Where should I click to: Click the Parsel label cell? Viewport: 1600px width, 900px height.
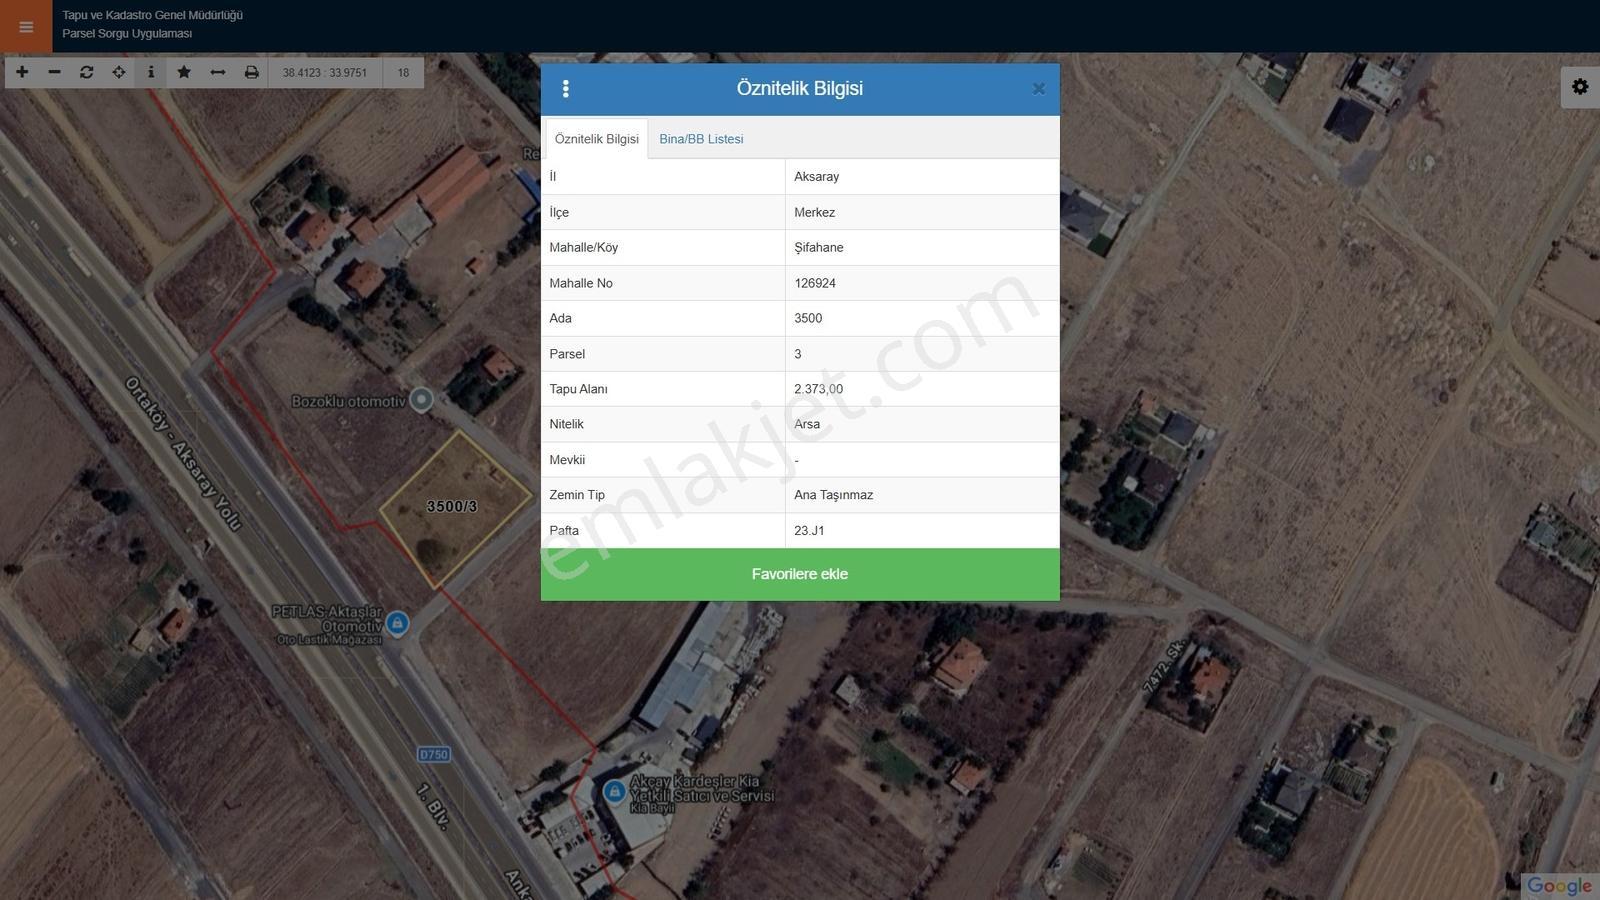click(x=663, y=353)
